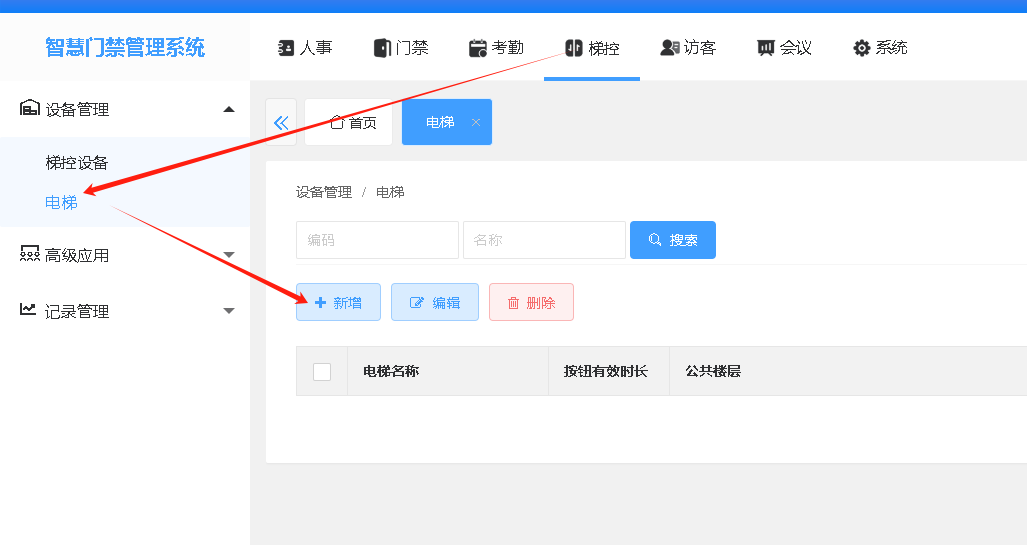Open the 访客 visitor module

click(x=688, y=48)
